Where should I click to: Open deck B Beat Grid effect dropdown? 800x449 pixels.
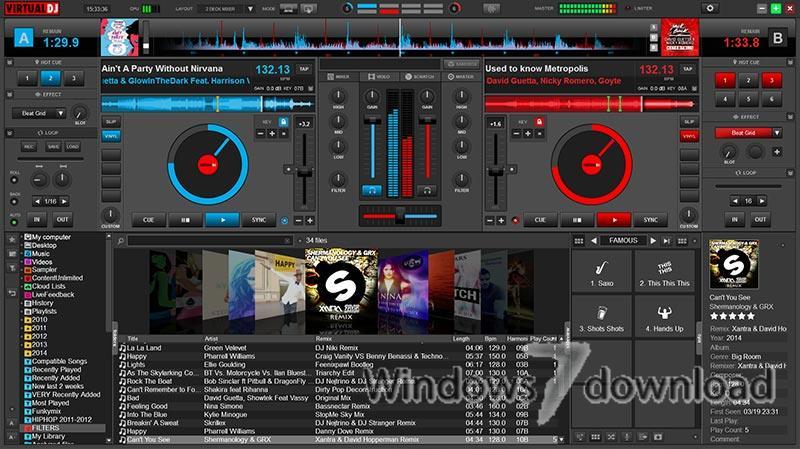click(777, 133)
